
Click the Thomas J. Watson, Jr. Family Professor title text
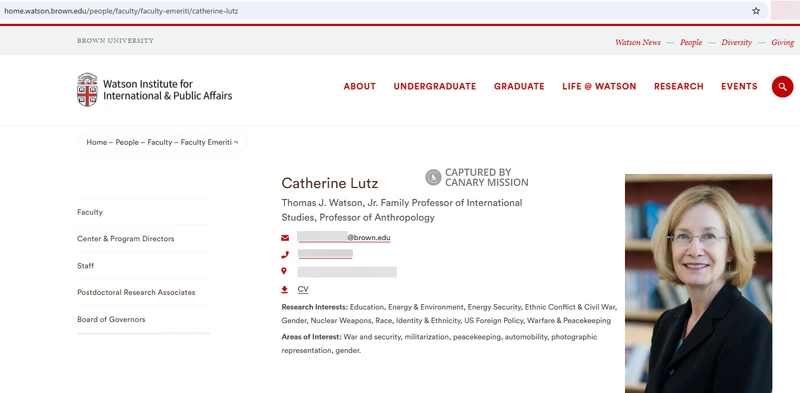pos(402,210)
